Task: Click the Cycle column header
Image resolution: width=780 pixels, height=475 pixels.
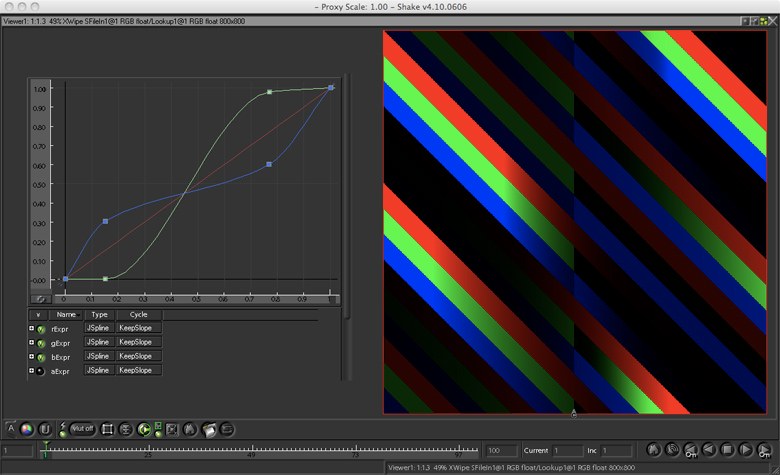Action: coord(138,314)
